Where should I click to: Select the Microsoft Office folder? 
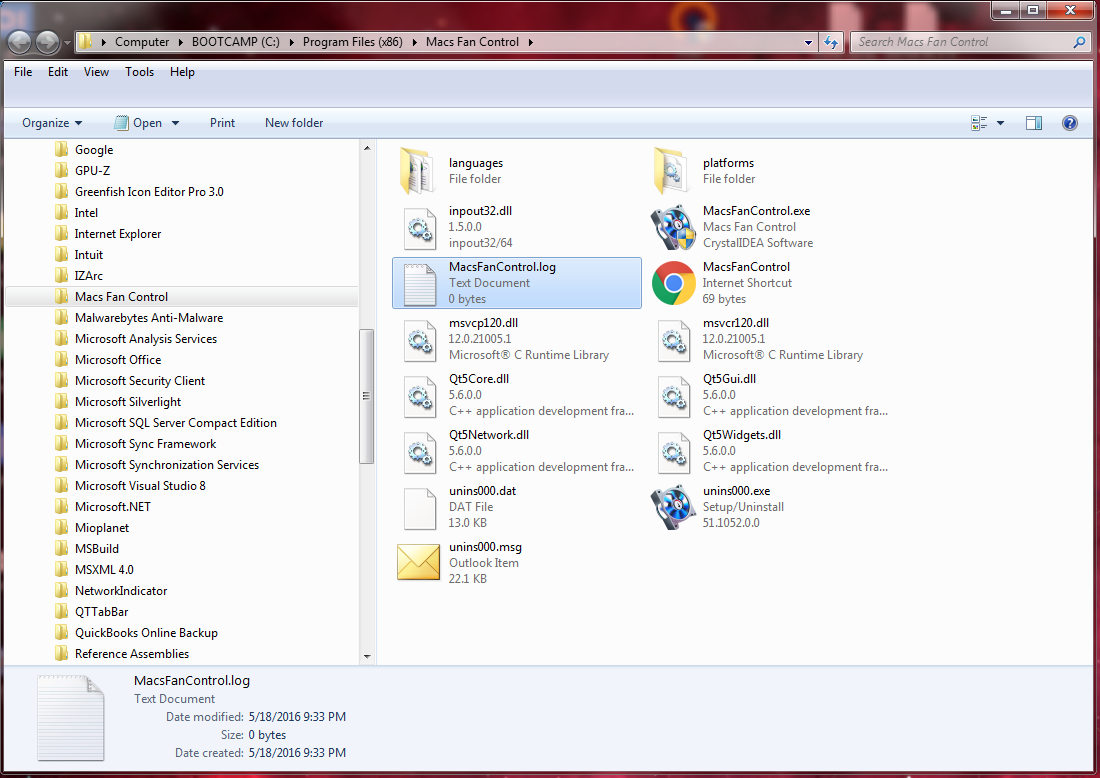[118, 360]
